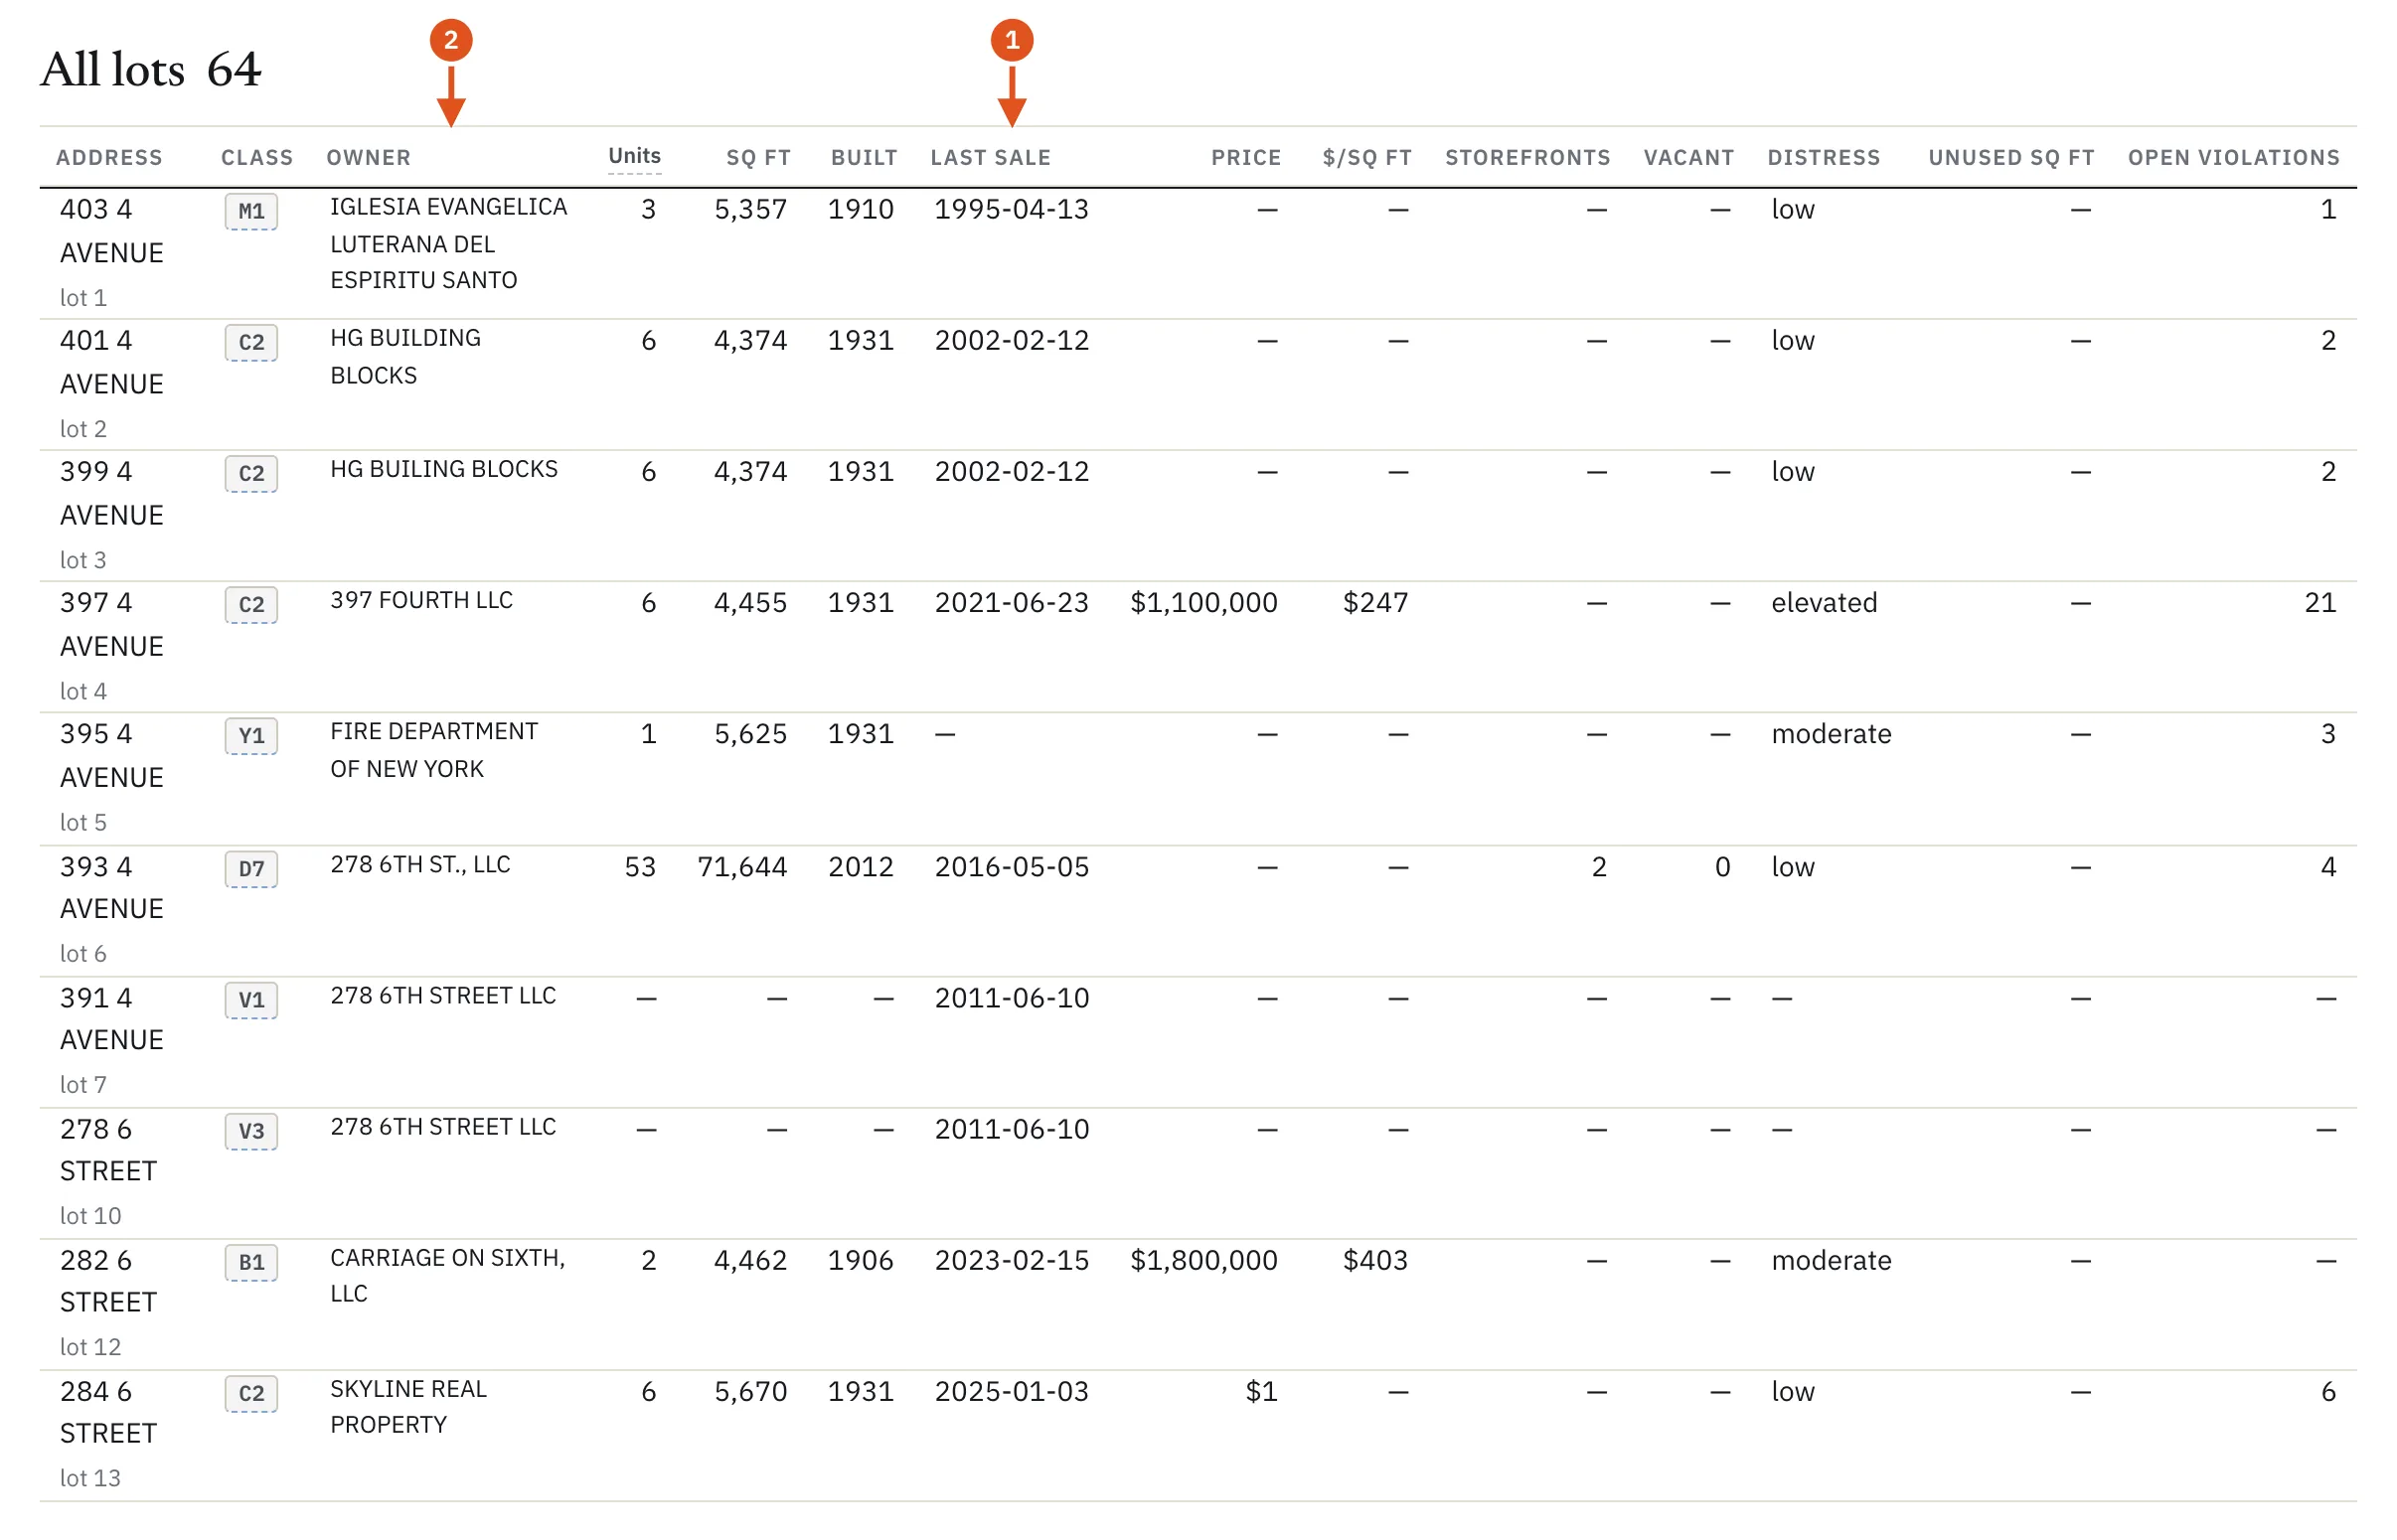Sort by the OWNER column header
This screenshot has height=1540, width=2397.
click(x=368, y=158)
